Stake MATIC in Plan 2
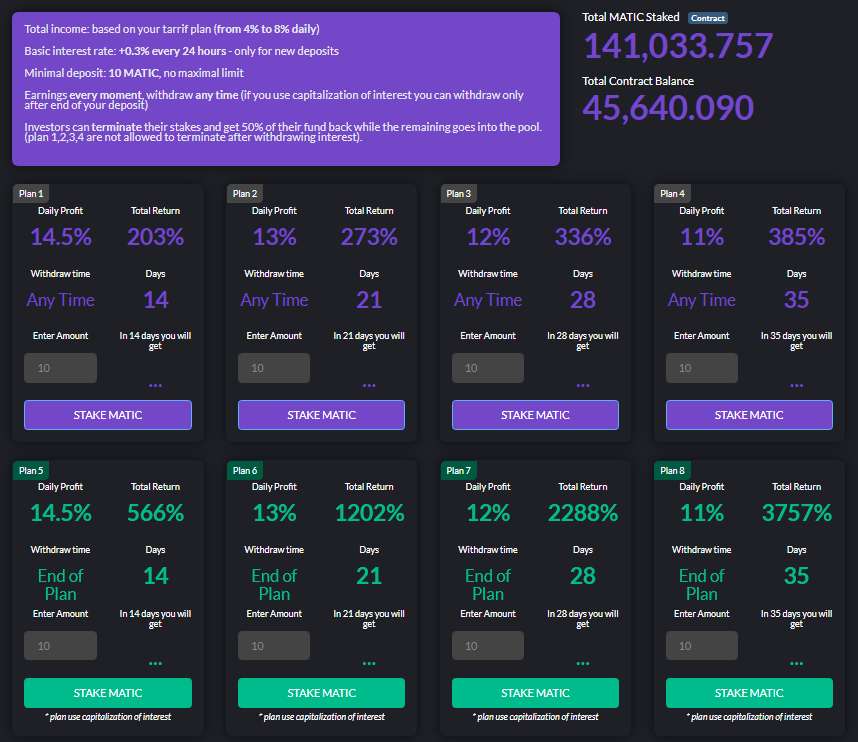The image size is (858, 742). (321, 415)
